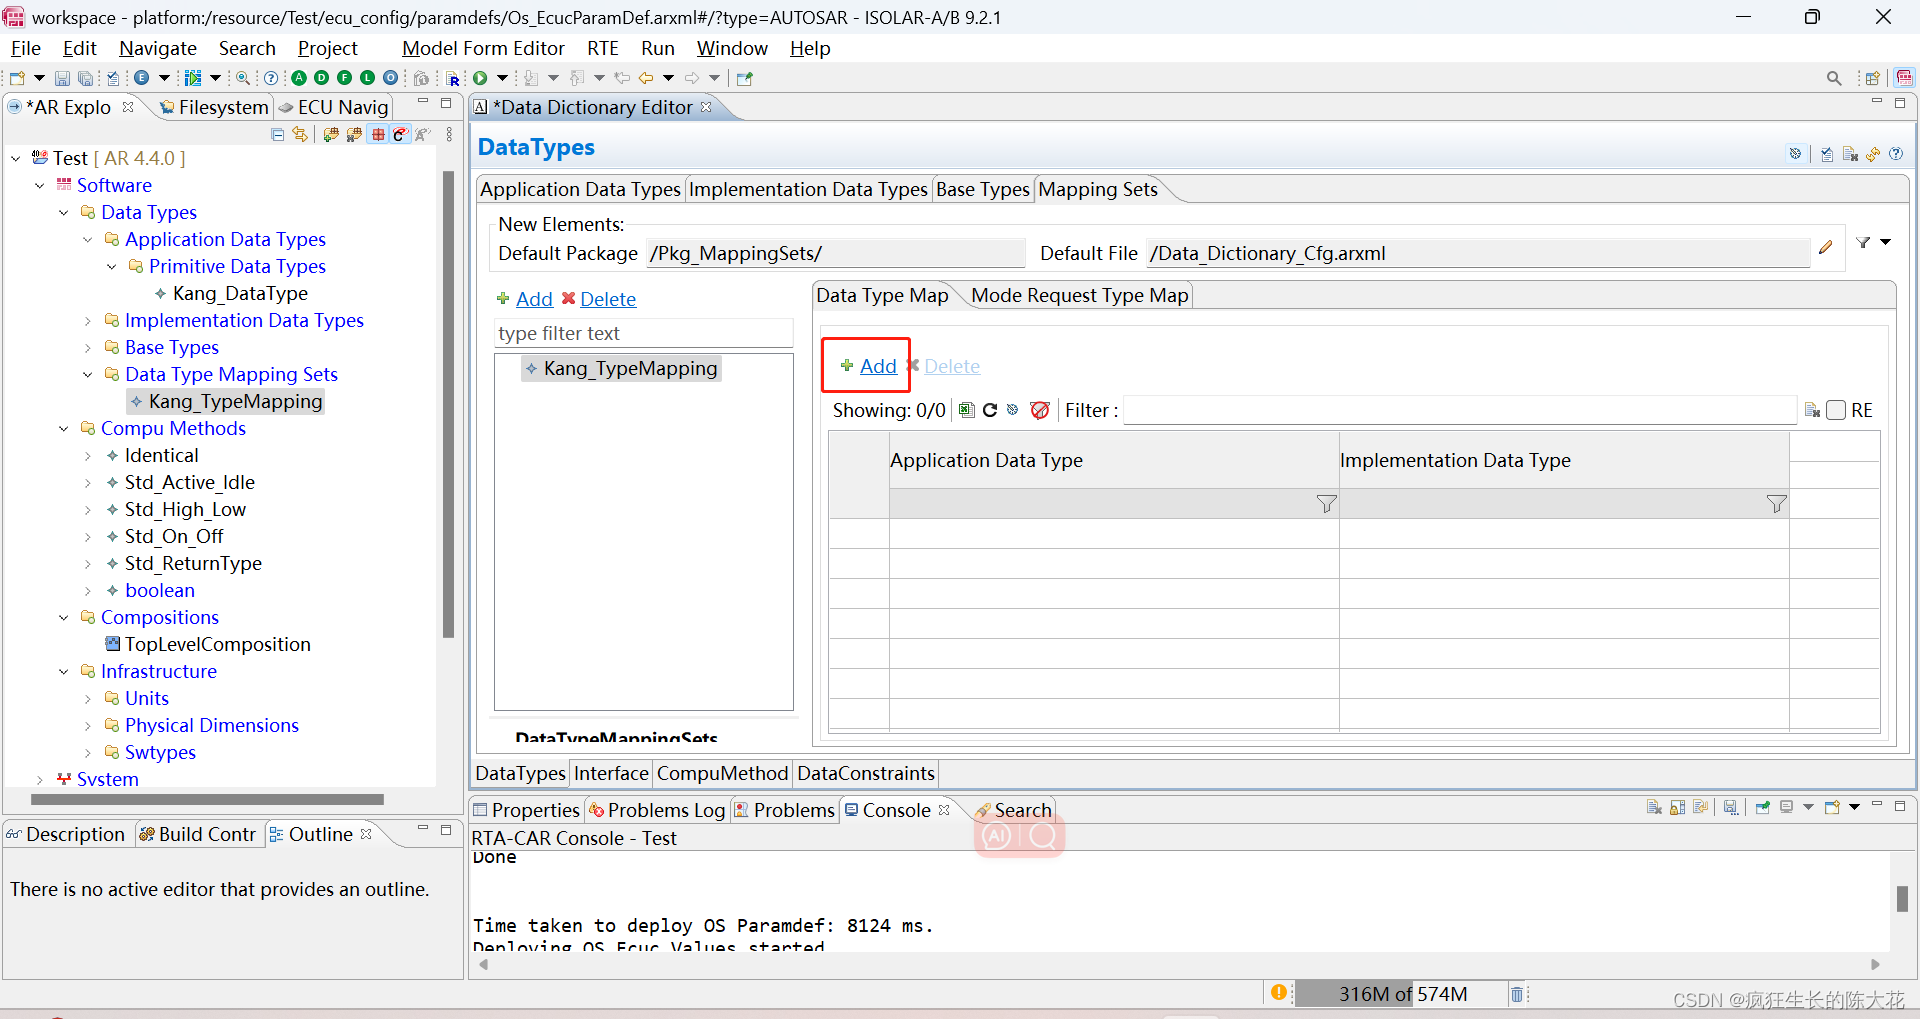The image size is (1920, 1019).
Task: Expand the Physical Dimensions tree node
Action: pos(88,726)
